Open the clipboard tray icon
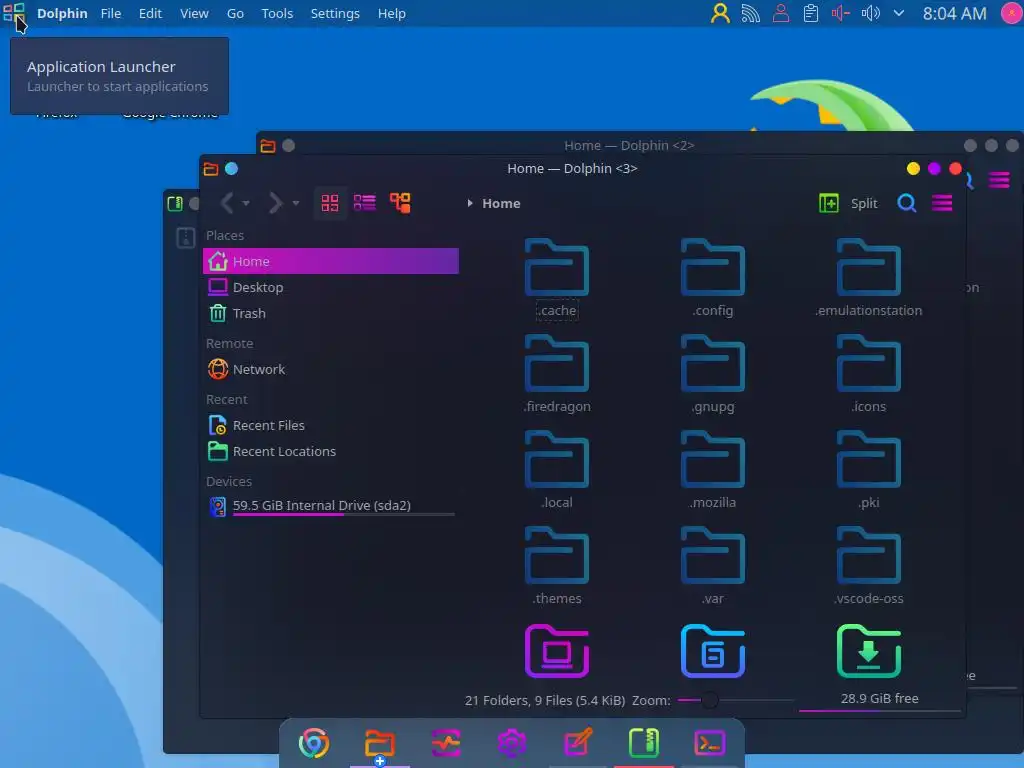The width and height of the screenshot is (1024, 768). 810,13
